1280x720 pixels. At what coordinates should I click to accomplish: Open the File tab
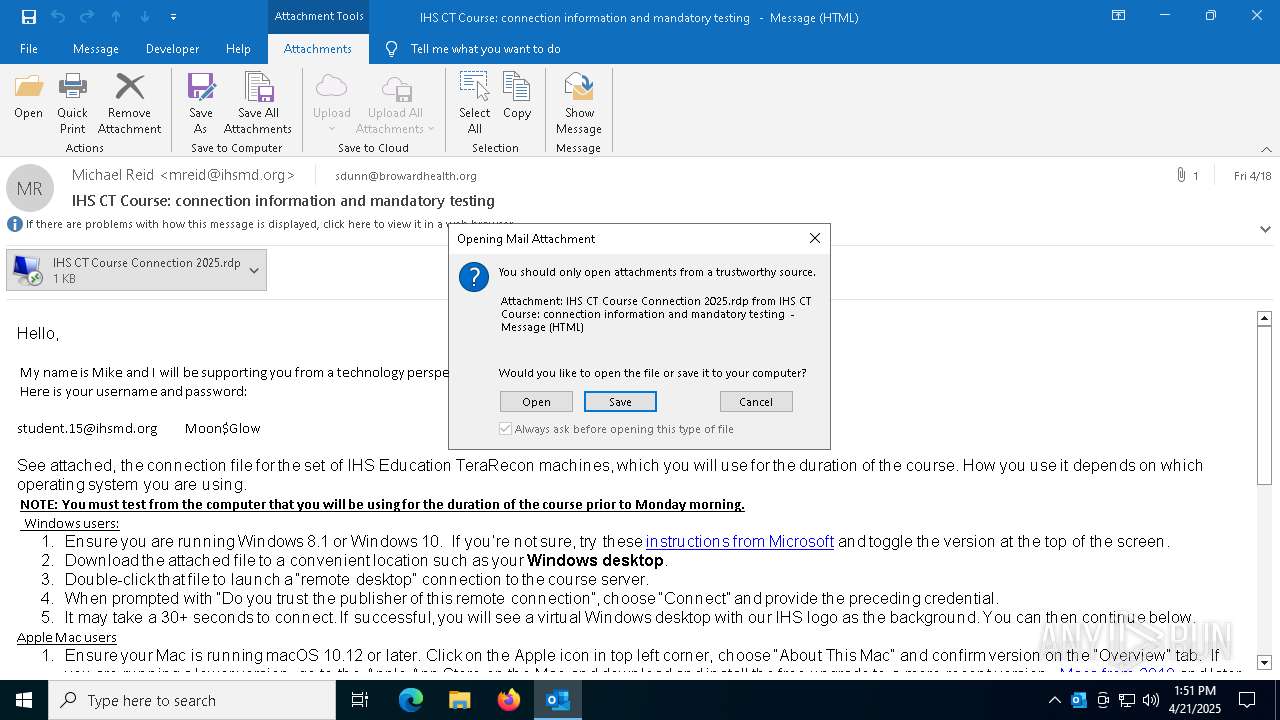[29, 49]
